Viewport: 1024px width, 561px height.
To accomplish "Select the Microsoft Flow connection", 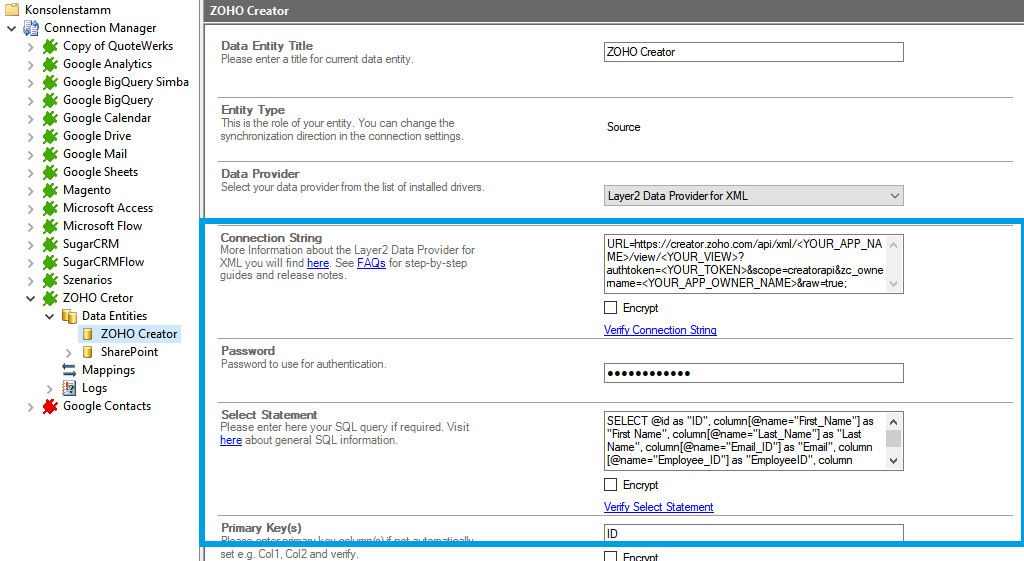I will [102, 226].
